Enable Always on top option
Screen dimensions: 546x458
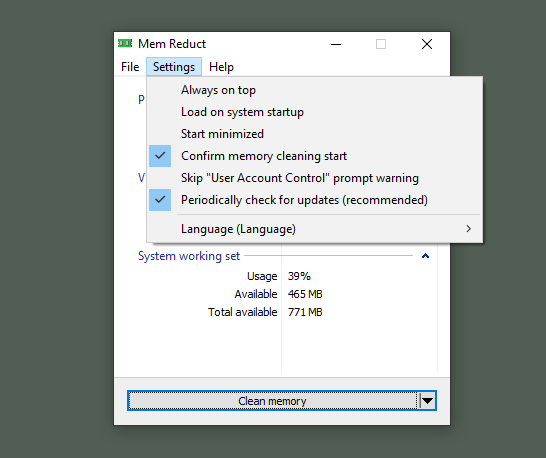coord(314,90)
